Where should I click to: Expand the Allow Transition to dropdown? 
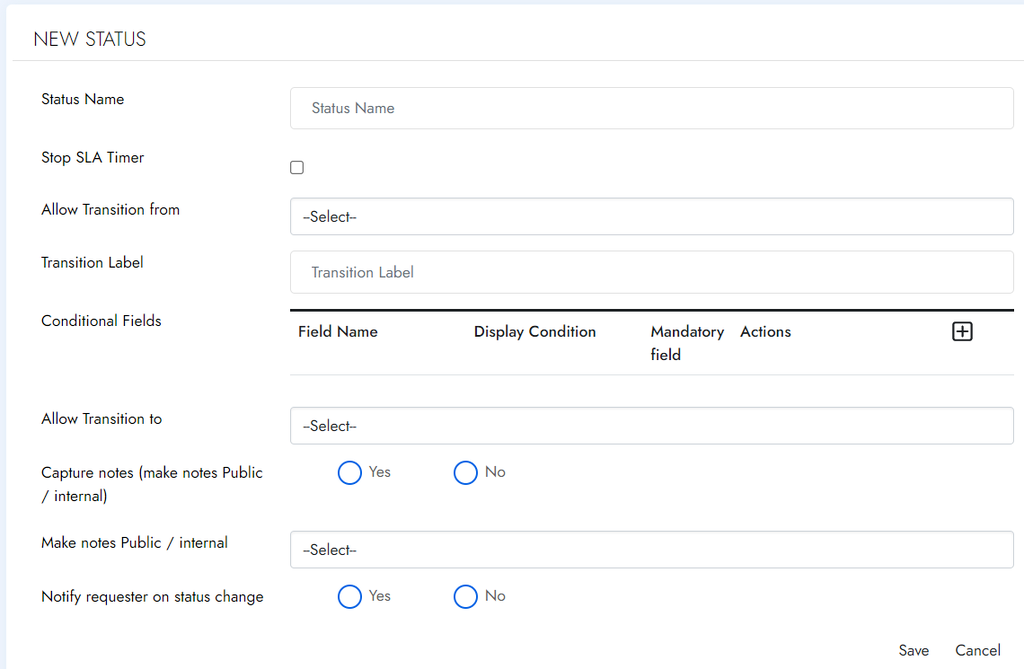coord(651,426)
